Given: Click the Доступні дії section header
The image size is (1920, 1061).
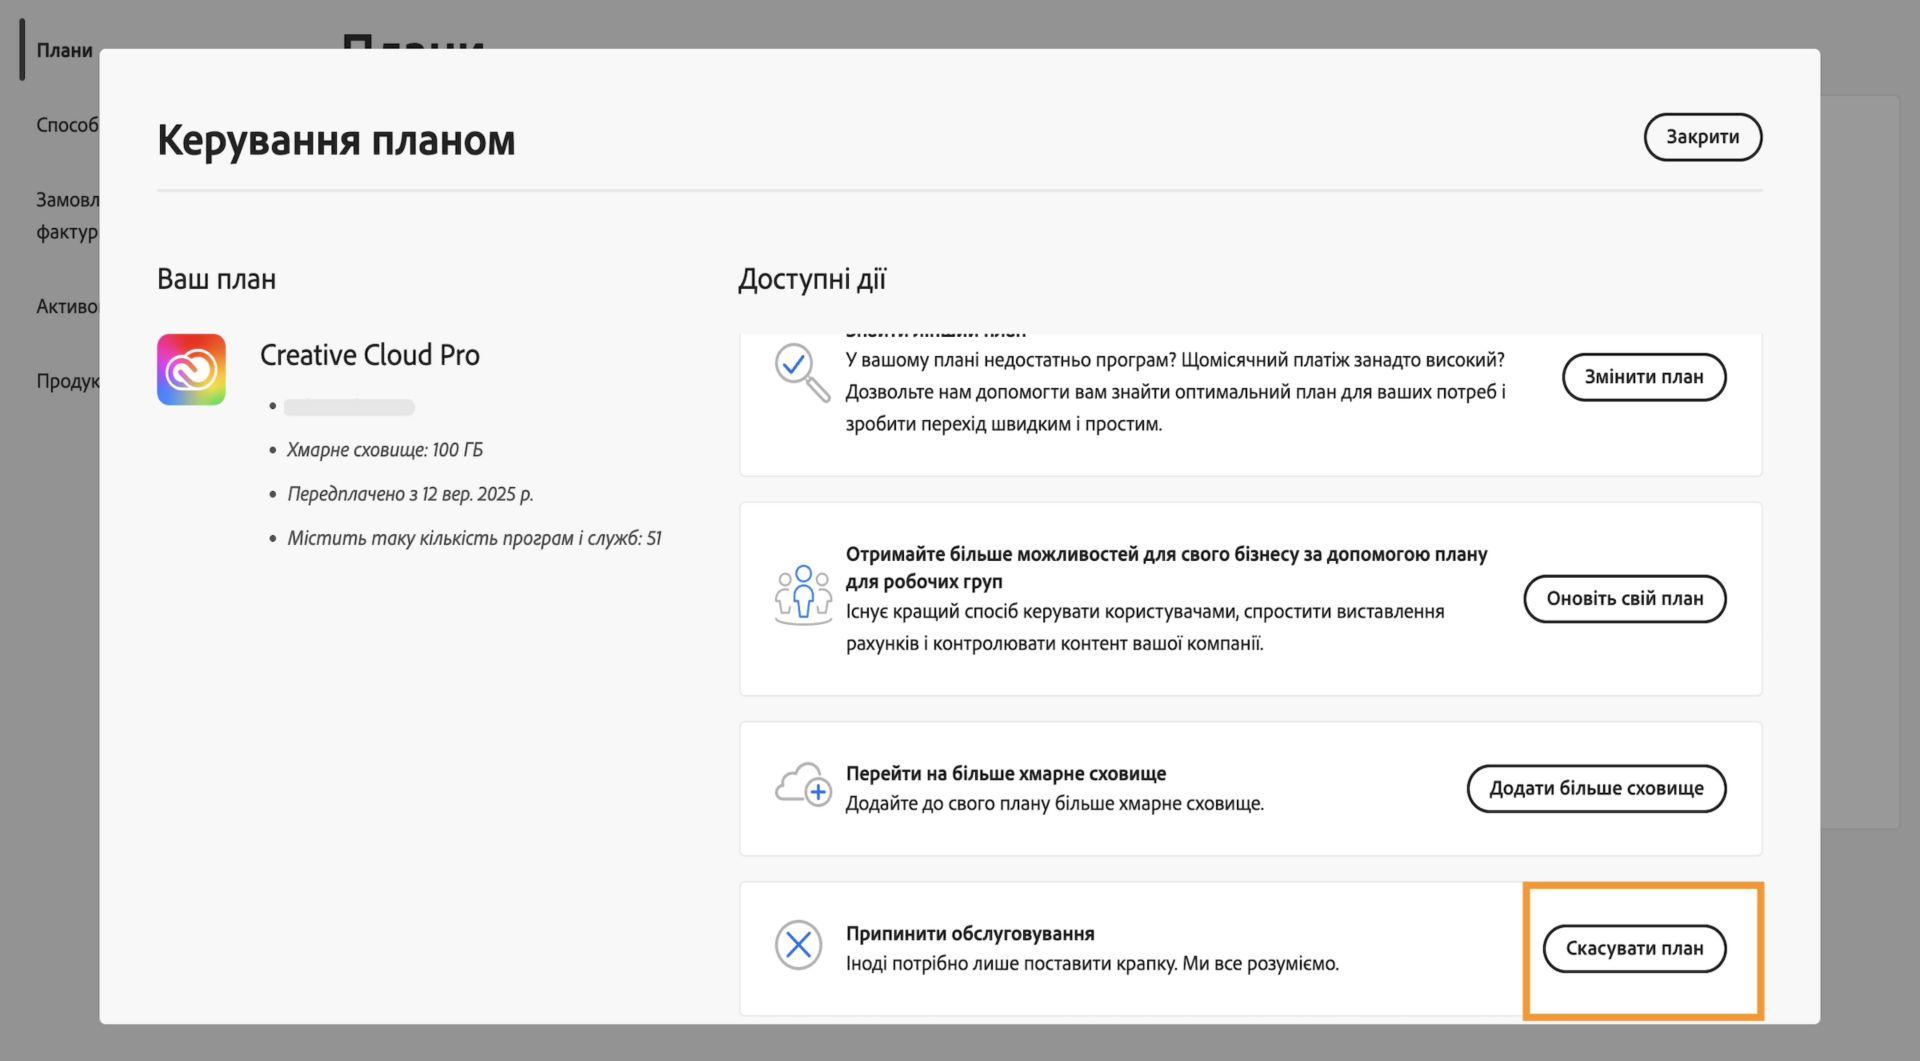Looking at the screenshot, I should (812, 279).
